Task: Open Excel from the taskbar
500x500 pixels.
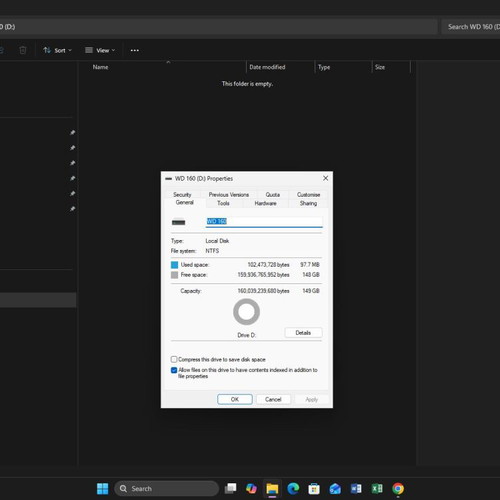Action: (x=377, y=489)
